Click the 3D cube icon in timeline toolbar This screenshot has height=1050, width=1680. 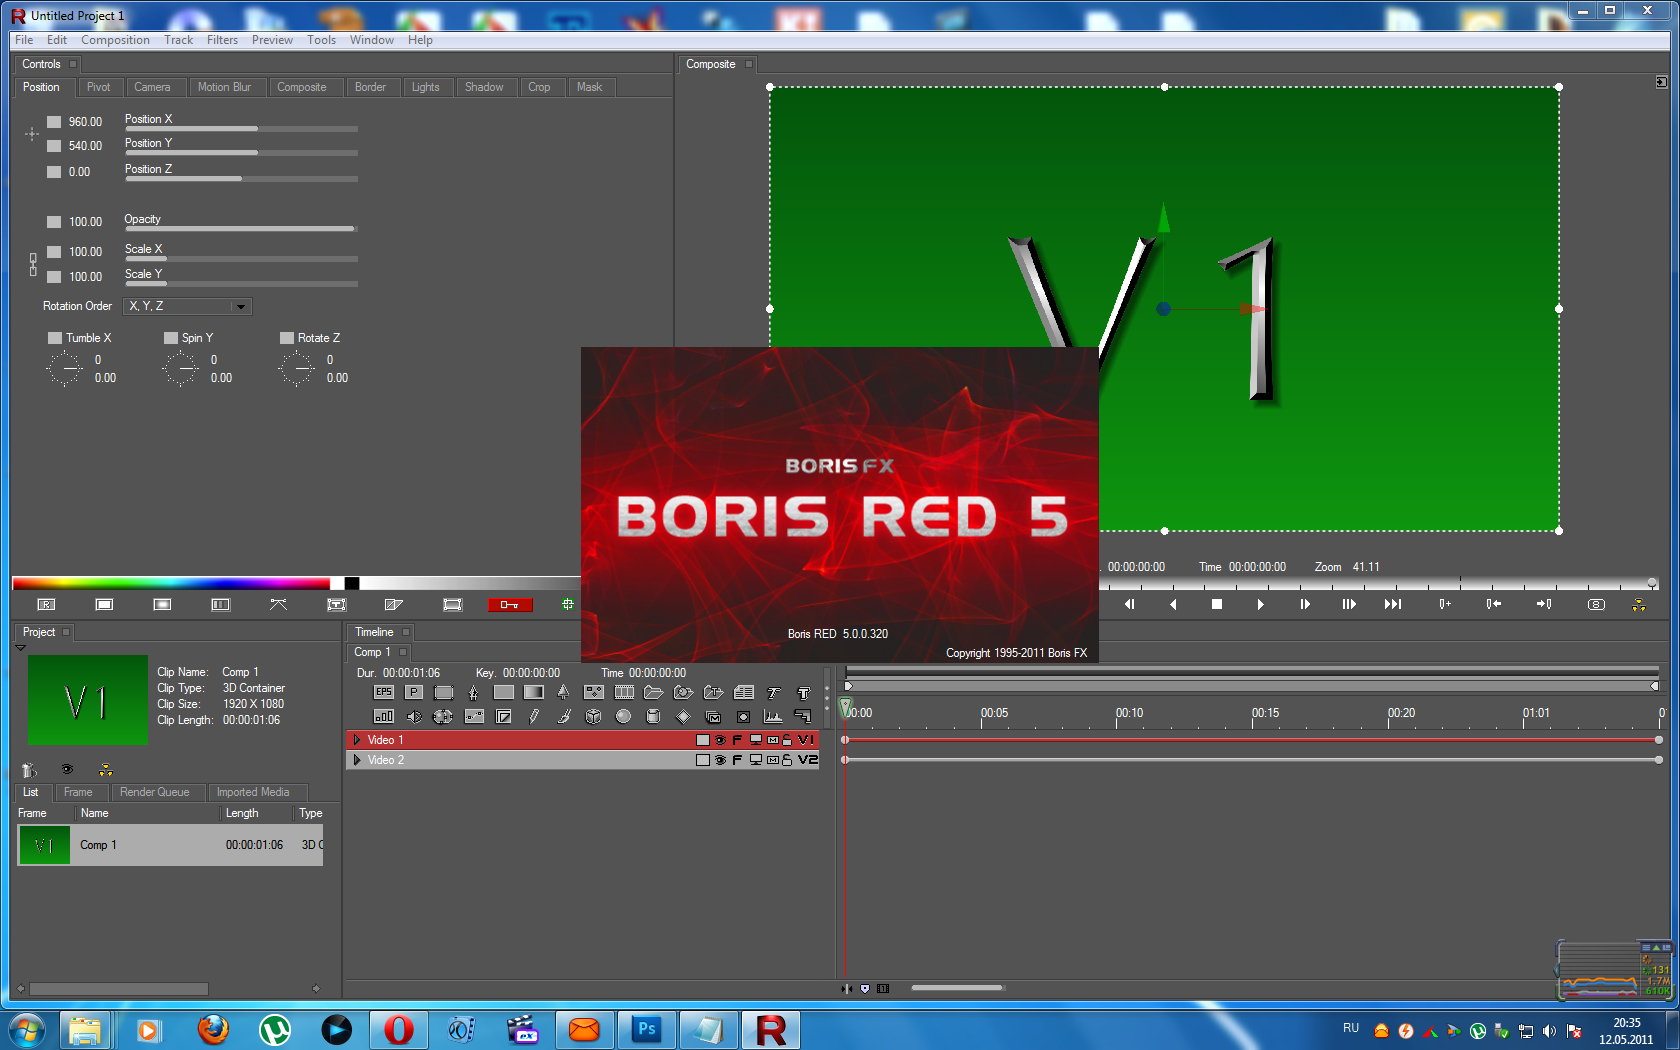click(x=594, y=717)
